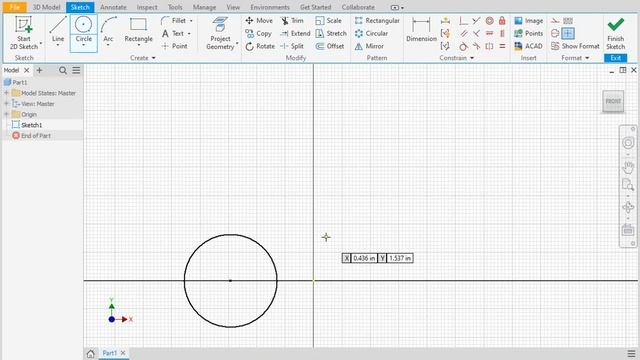
Task: Click the Split tool
Action: 292,46
